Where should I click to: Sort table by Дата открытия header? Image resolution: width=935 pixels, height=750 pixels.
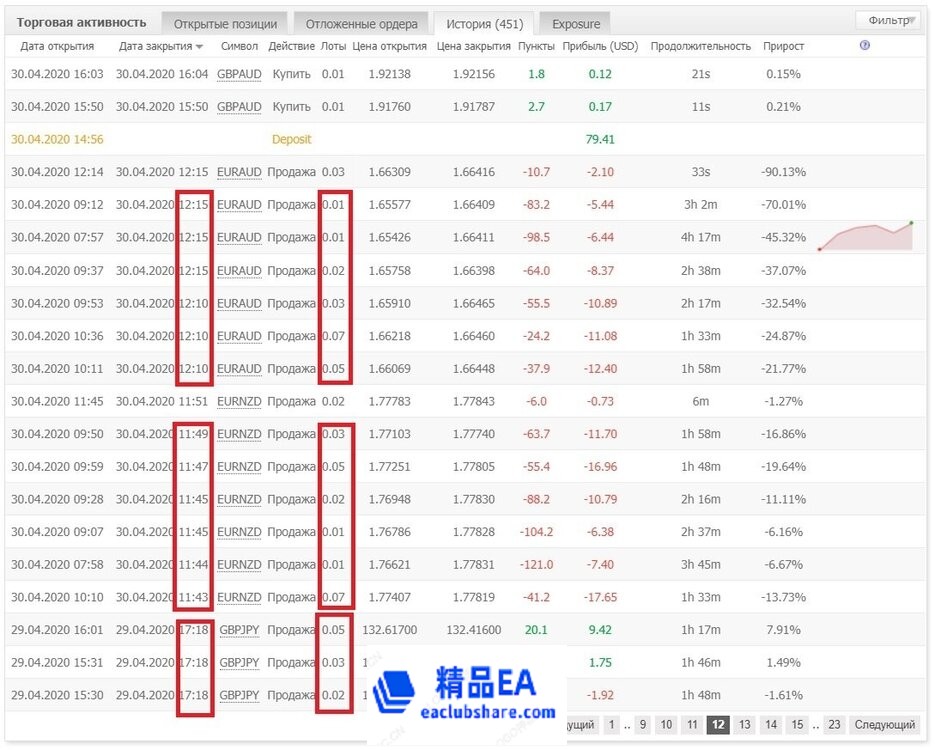[57, 46]
